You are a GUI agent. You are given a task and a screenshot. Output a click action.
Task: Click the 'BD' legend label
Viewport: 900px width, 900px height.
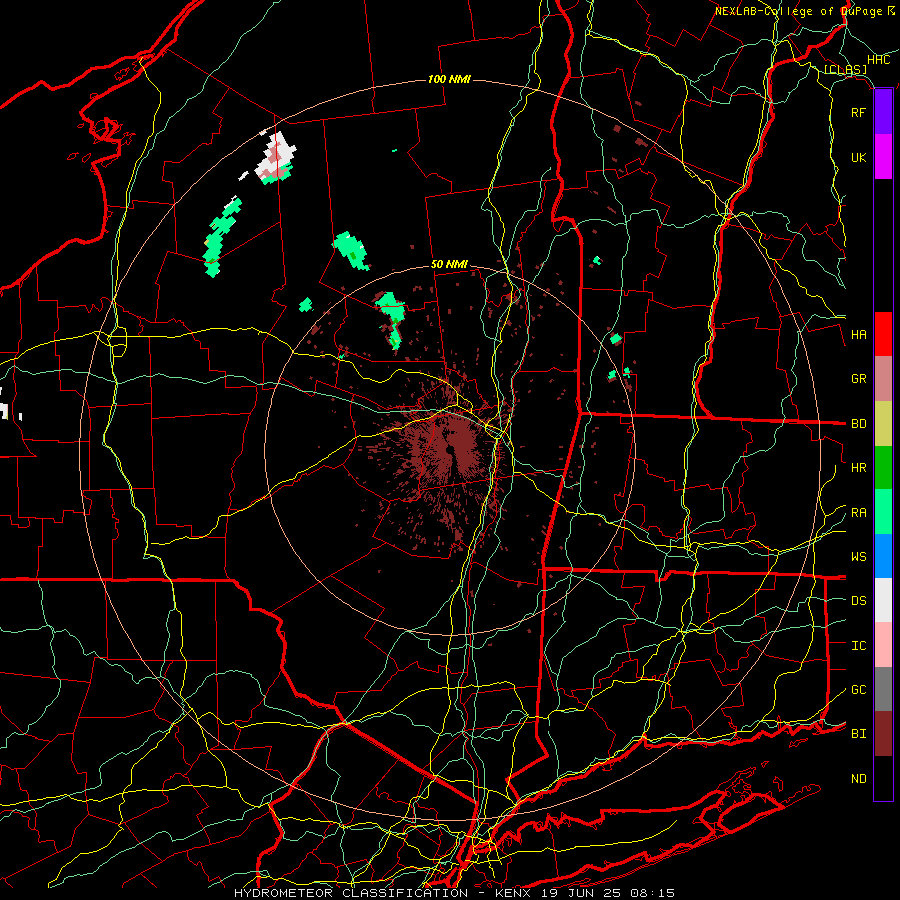coord(858,424)
